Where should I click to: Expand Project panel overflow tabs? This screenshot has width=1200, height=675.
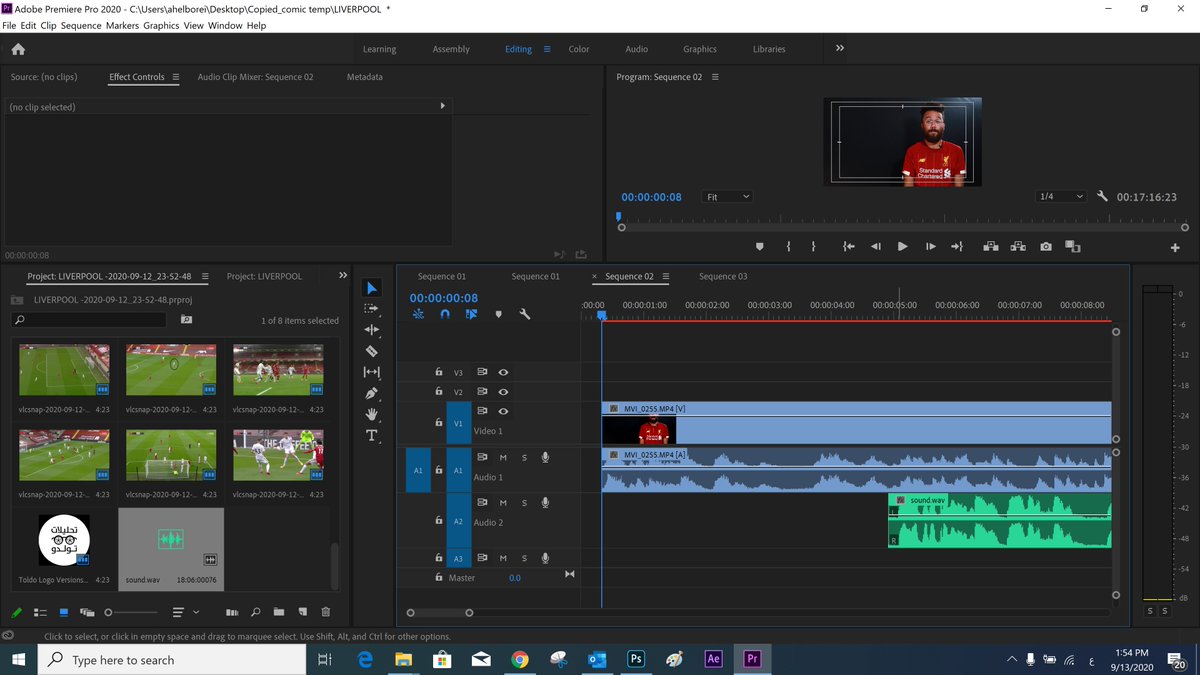coord(343,276)
